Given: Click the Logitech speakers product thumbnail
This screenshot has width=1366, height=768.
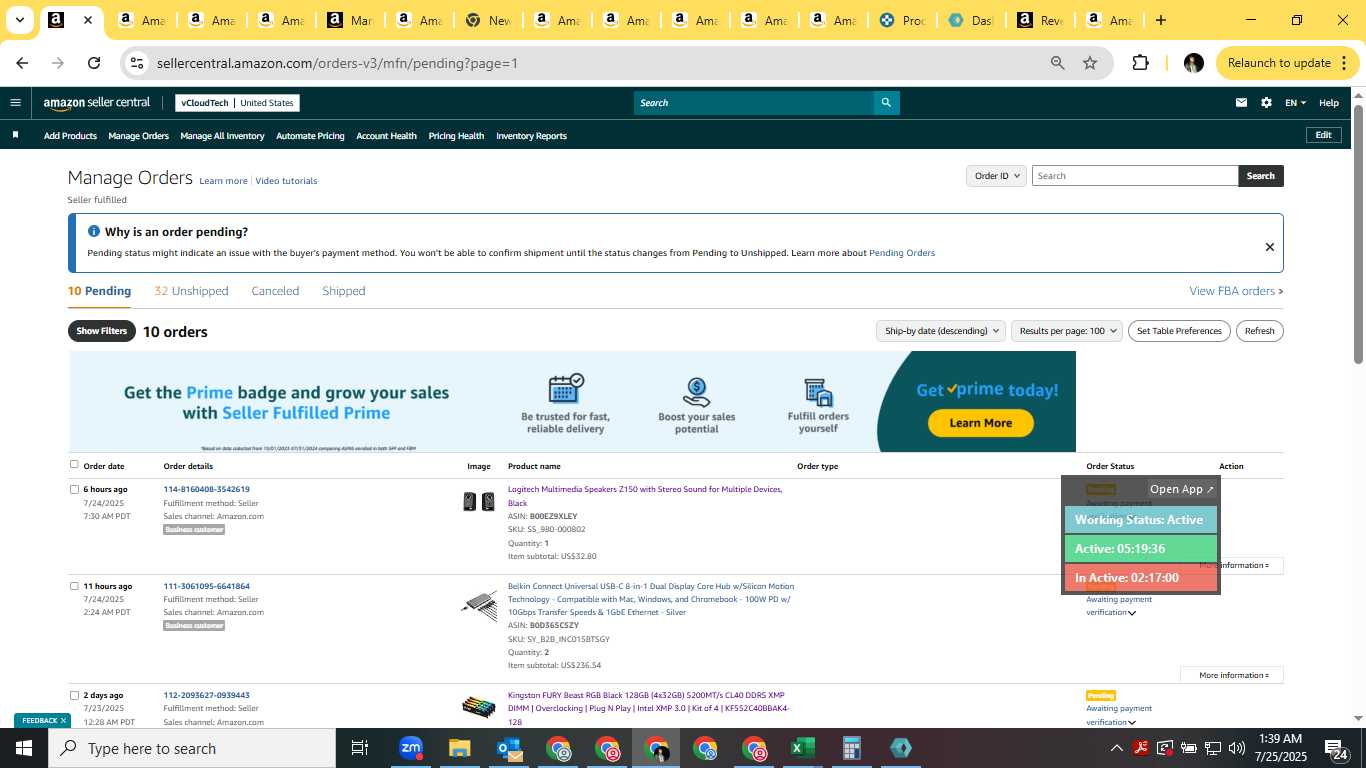Looking at the screenshot, I should pyautogui.click(x=478, y=501).
